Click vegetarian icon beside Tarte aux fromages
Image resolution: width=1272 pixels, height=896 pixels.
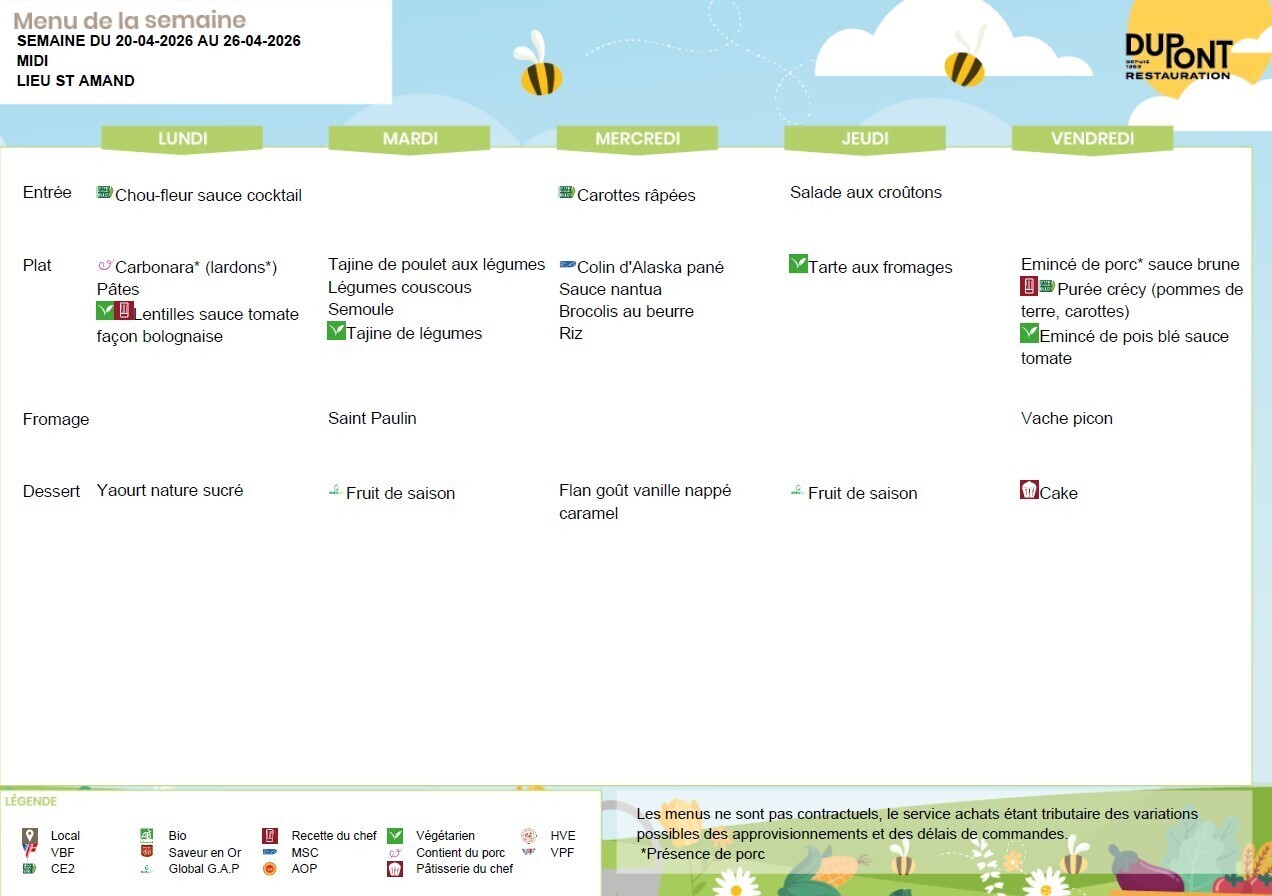tap(798, 264)
